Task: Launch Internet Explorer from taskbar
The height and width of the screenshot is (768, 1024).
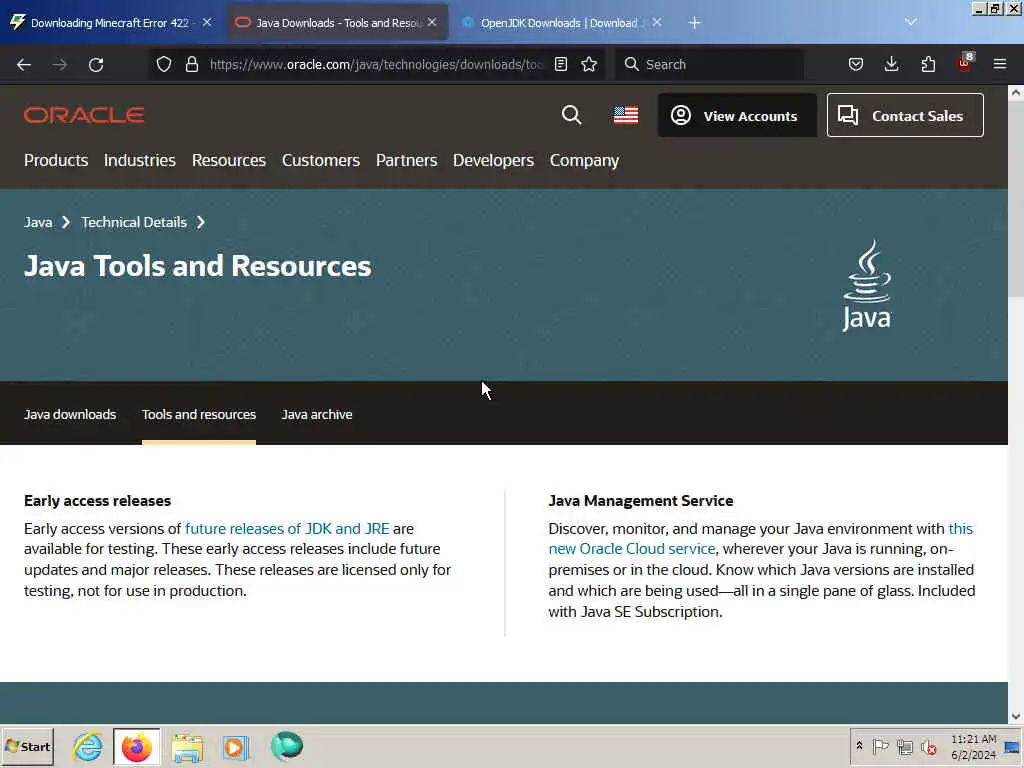Action: click(x=88, y=746)
